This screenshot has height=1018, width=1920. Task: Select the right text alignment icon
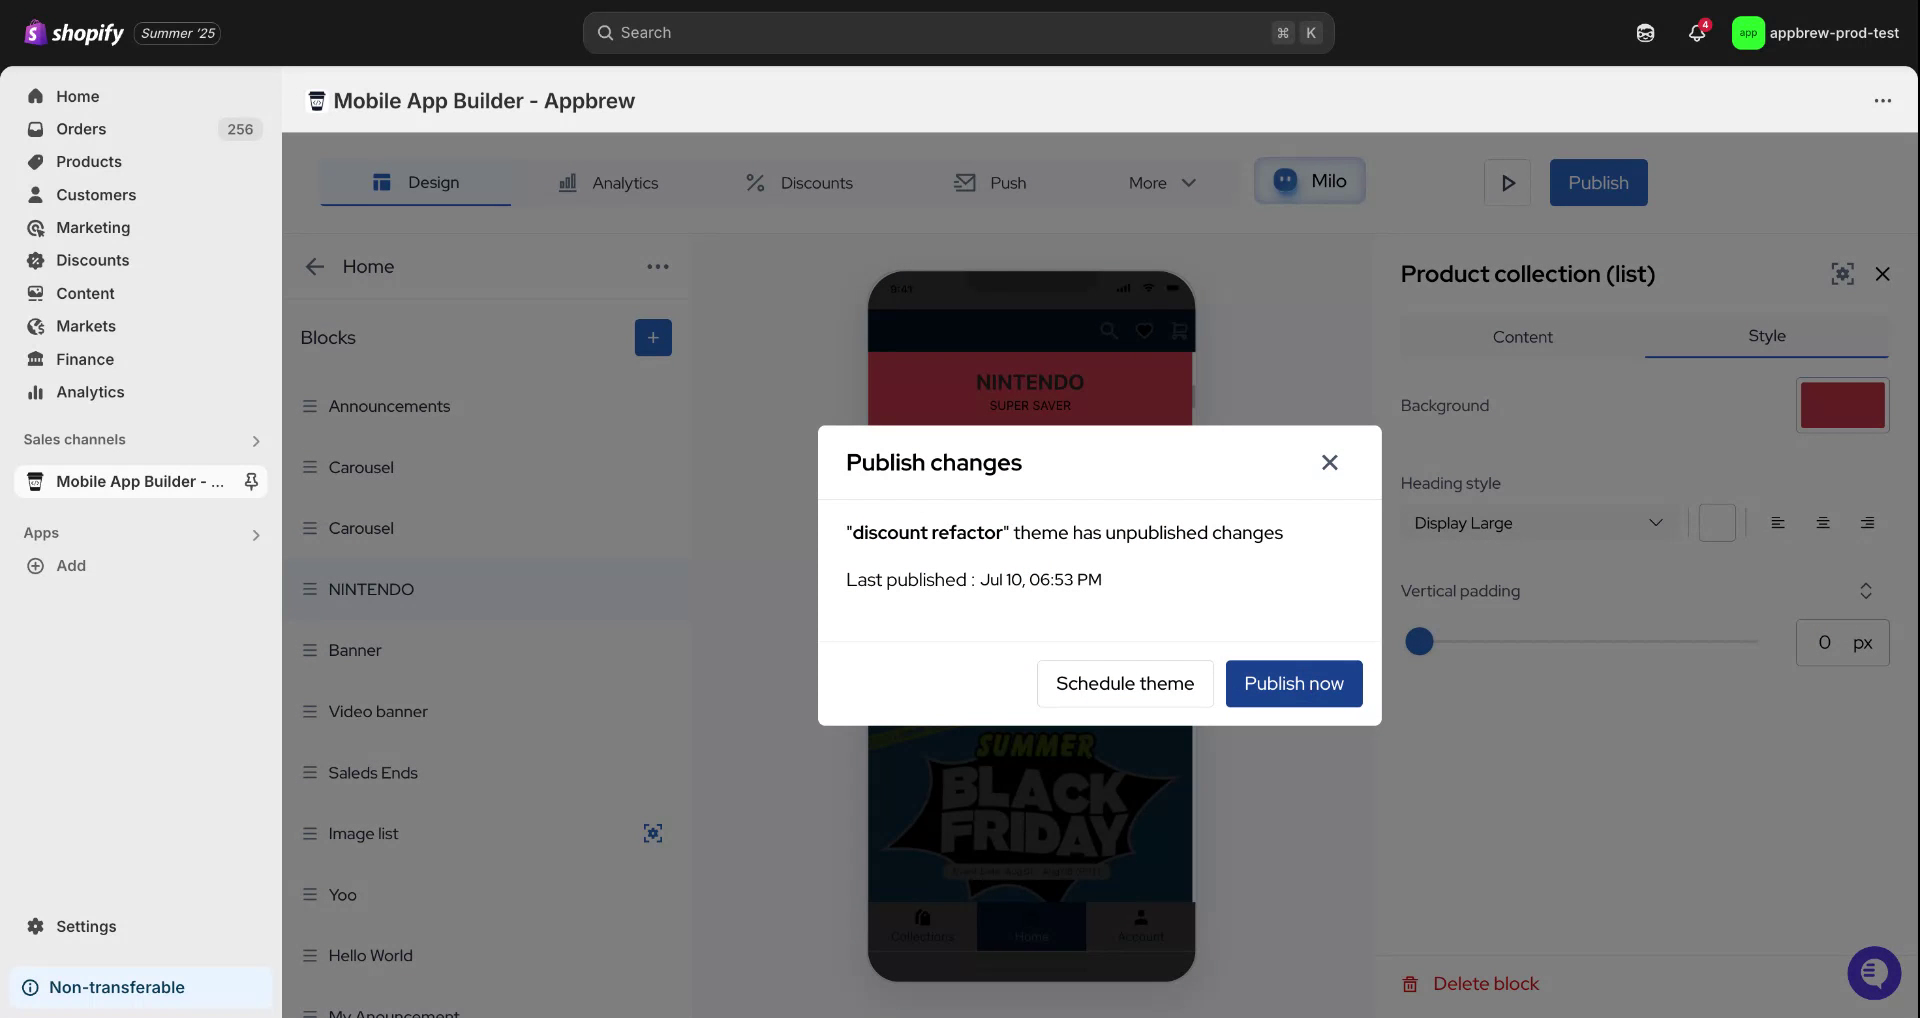point(1867,523)
